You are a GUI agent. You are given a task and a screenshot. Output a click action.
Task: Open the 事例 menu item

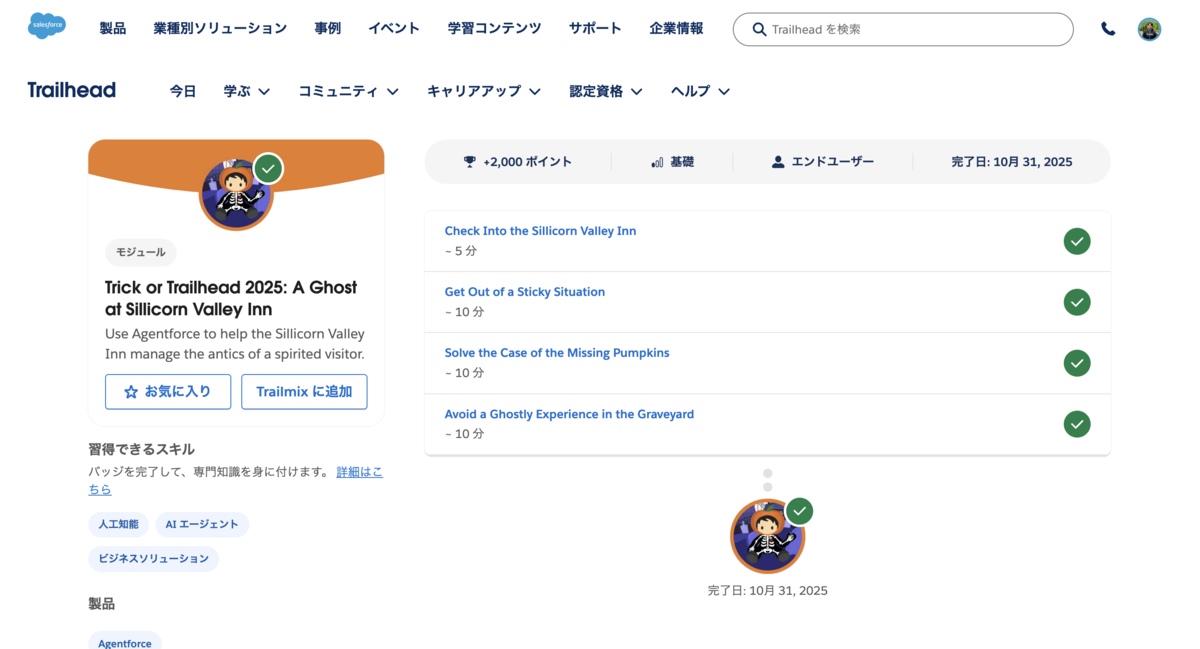327,28
